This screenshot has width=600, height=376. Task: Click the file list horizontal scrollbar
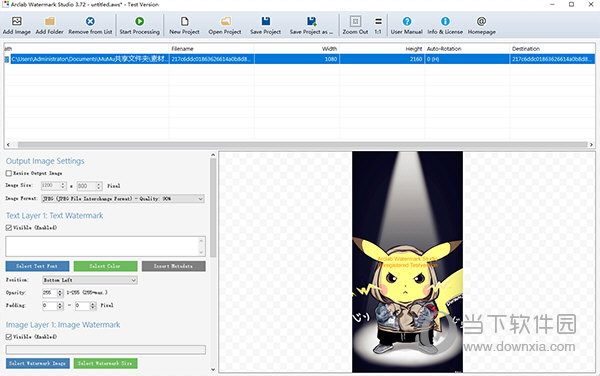302,145
